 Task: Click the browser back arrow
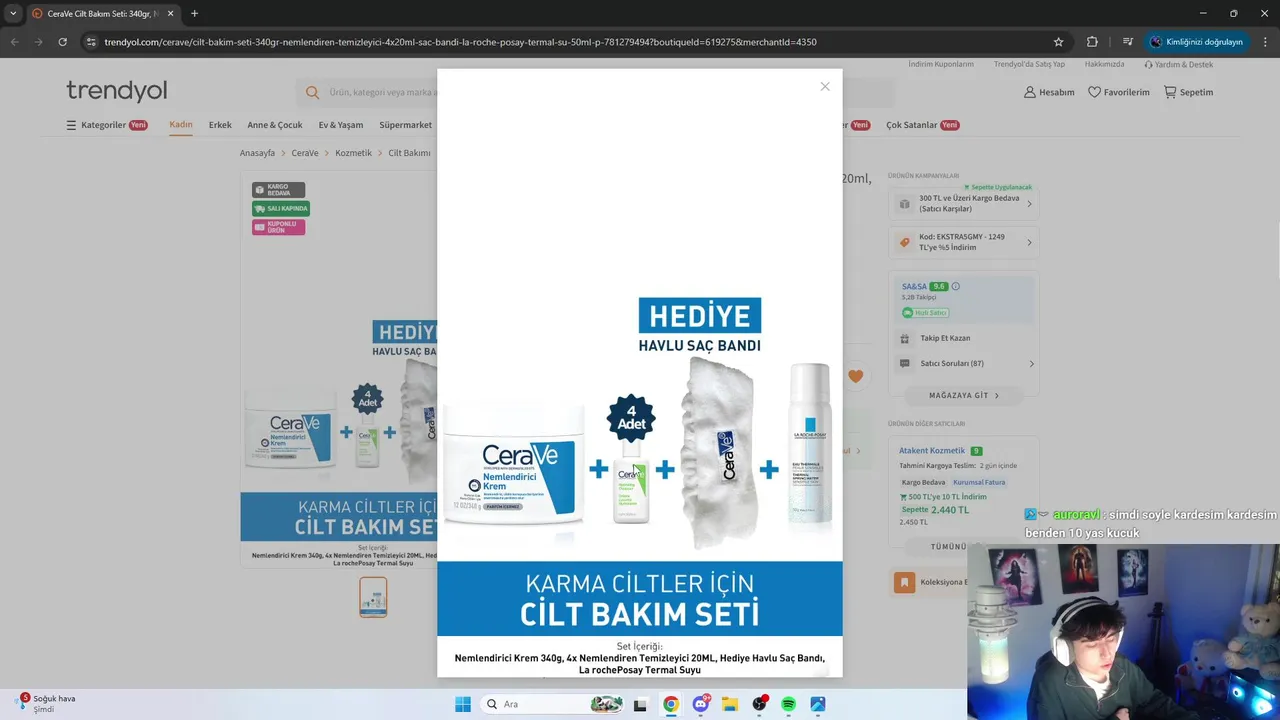[14, 42]
